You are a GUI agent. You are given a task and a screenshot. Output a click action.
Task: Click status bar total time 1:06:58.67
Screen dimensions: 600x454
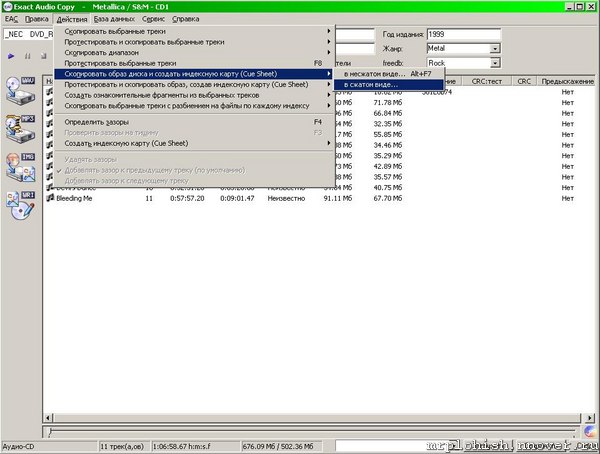(x=196, y=446)
